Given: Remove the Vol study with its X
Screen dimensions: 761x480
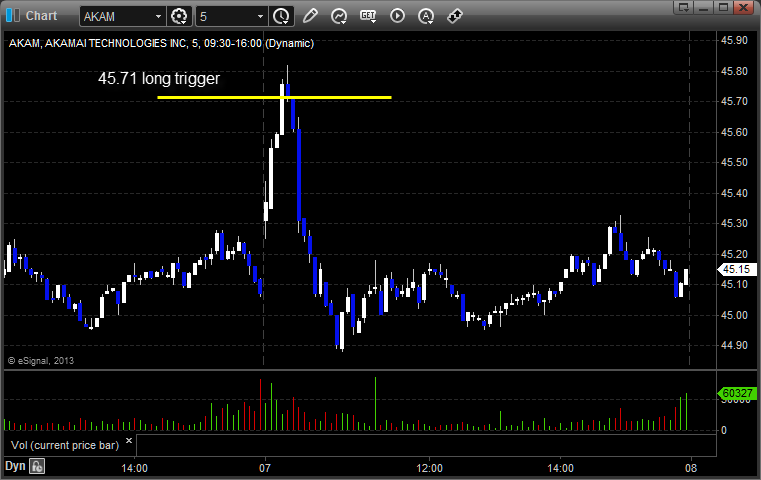Looking at the screenshot, I should (x=129, y=441).
